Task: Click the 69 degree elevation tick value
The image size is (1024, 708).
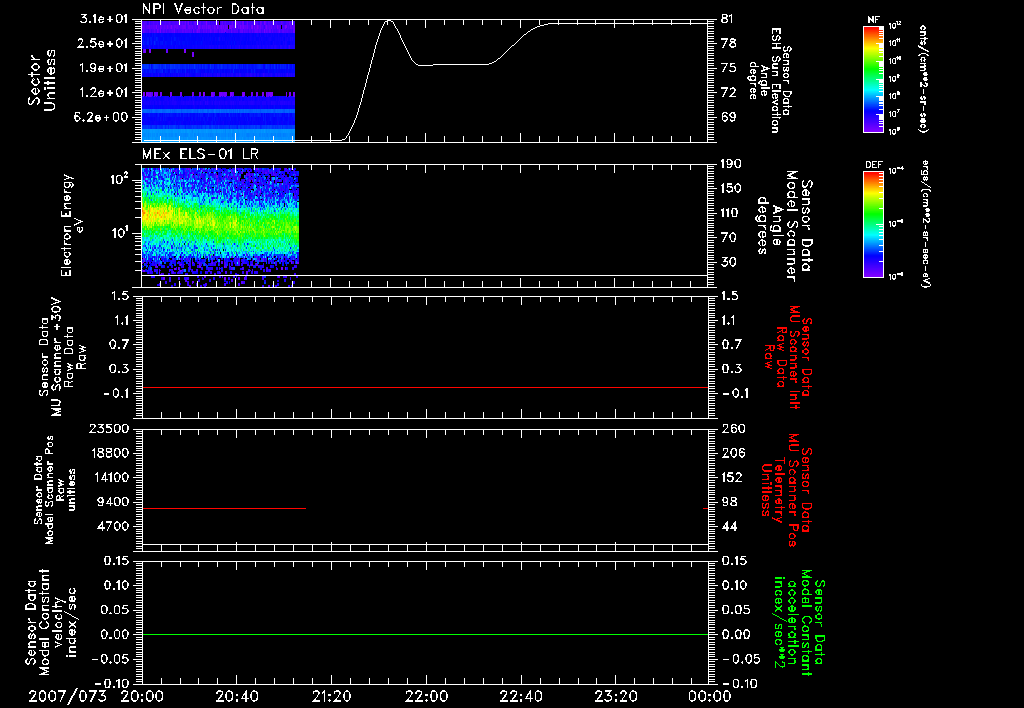Action: tap(728, 117)
